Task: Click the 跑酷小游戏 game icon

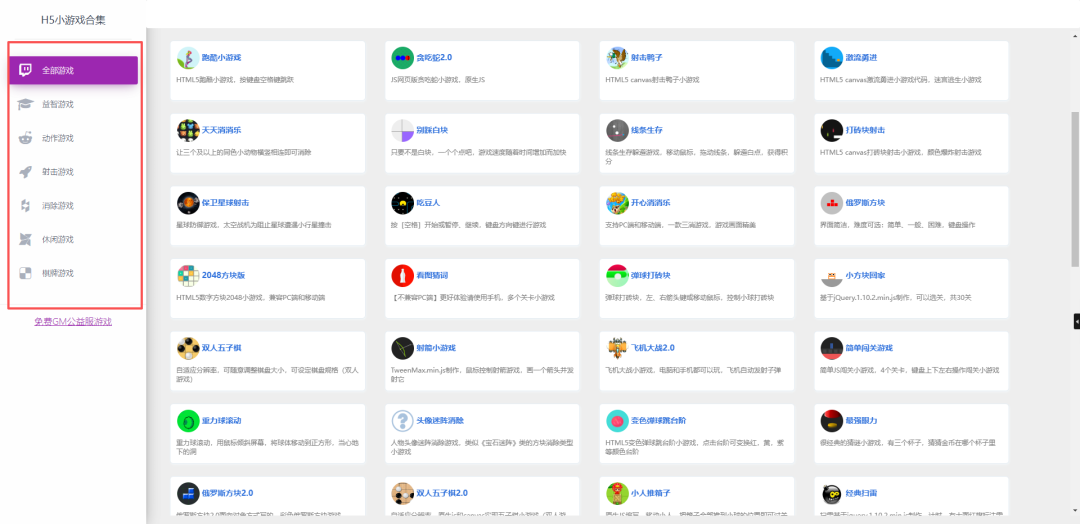Action: [187, 57]
